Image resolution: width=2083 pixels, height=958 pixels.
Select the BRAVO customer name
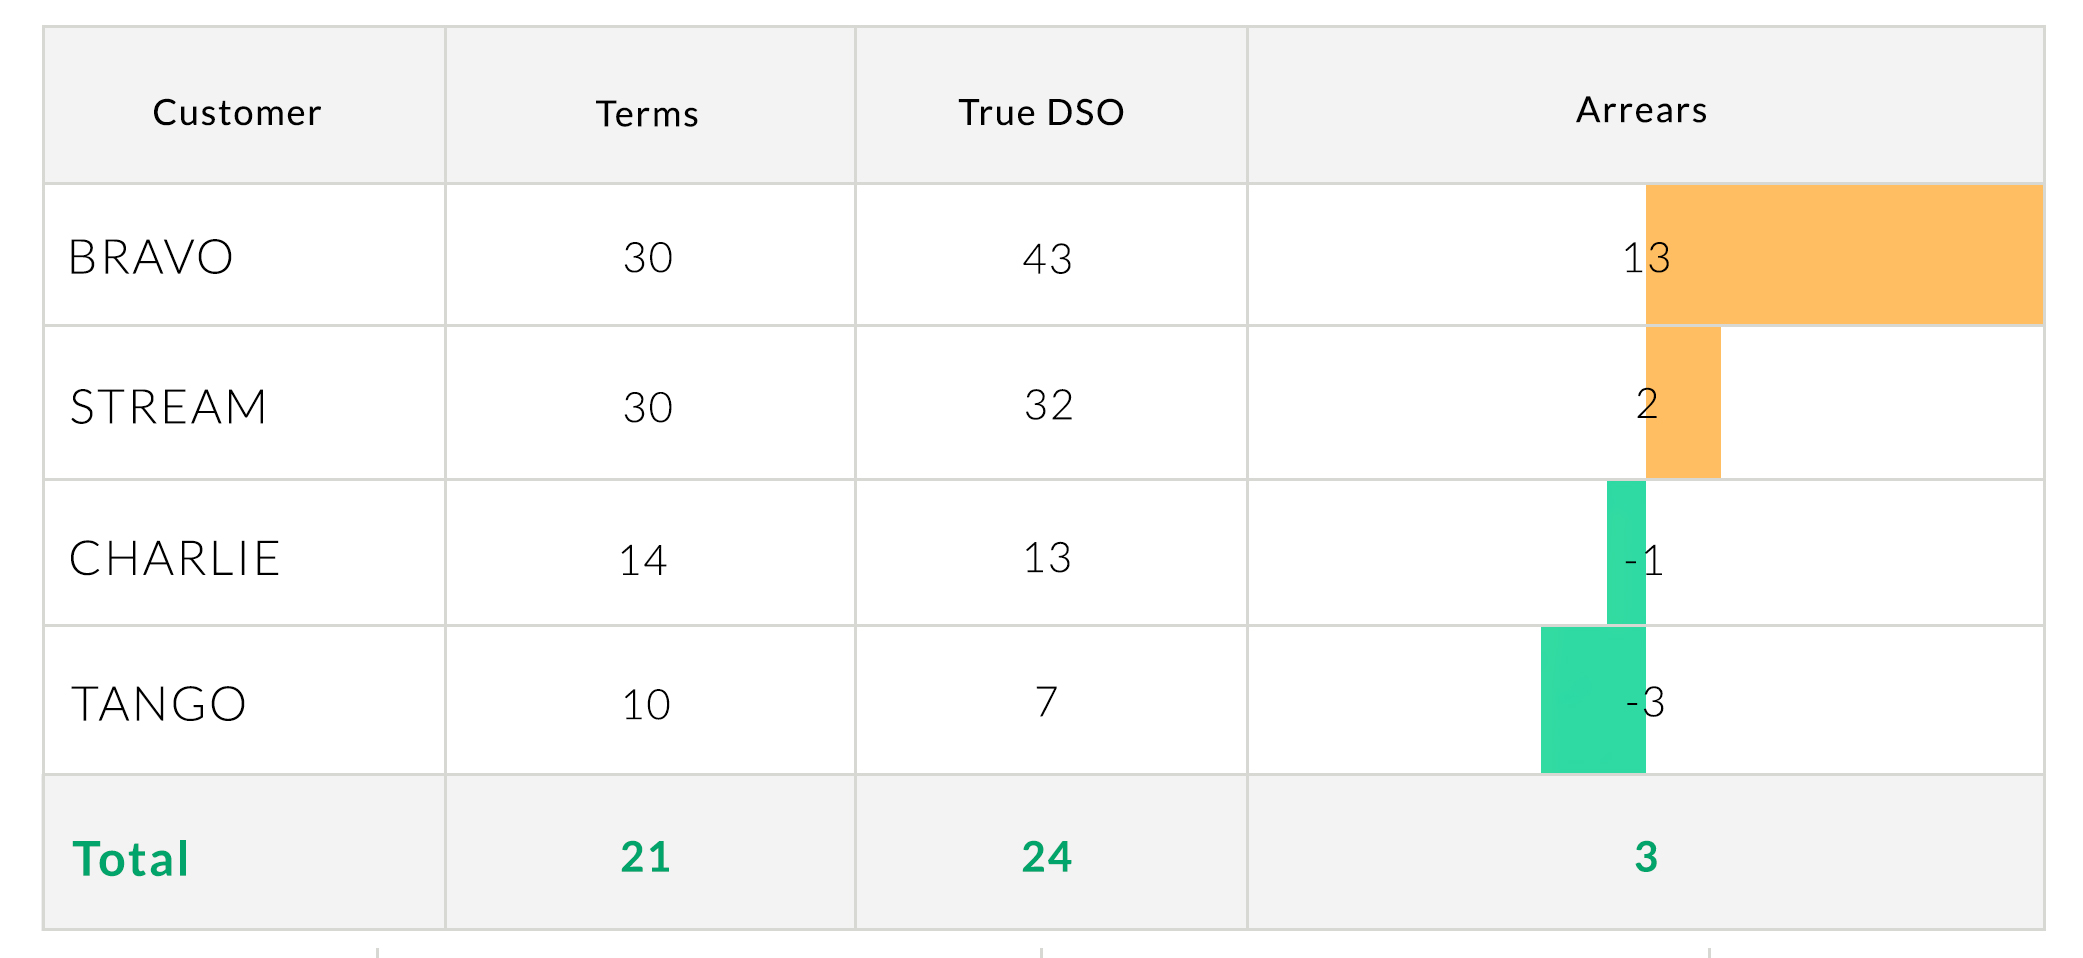point(151,257)
